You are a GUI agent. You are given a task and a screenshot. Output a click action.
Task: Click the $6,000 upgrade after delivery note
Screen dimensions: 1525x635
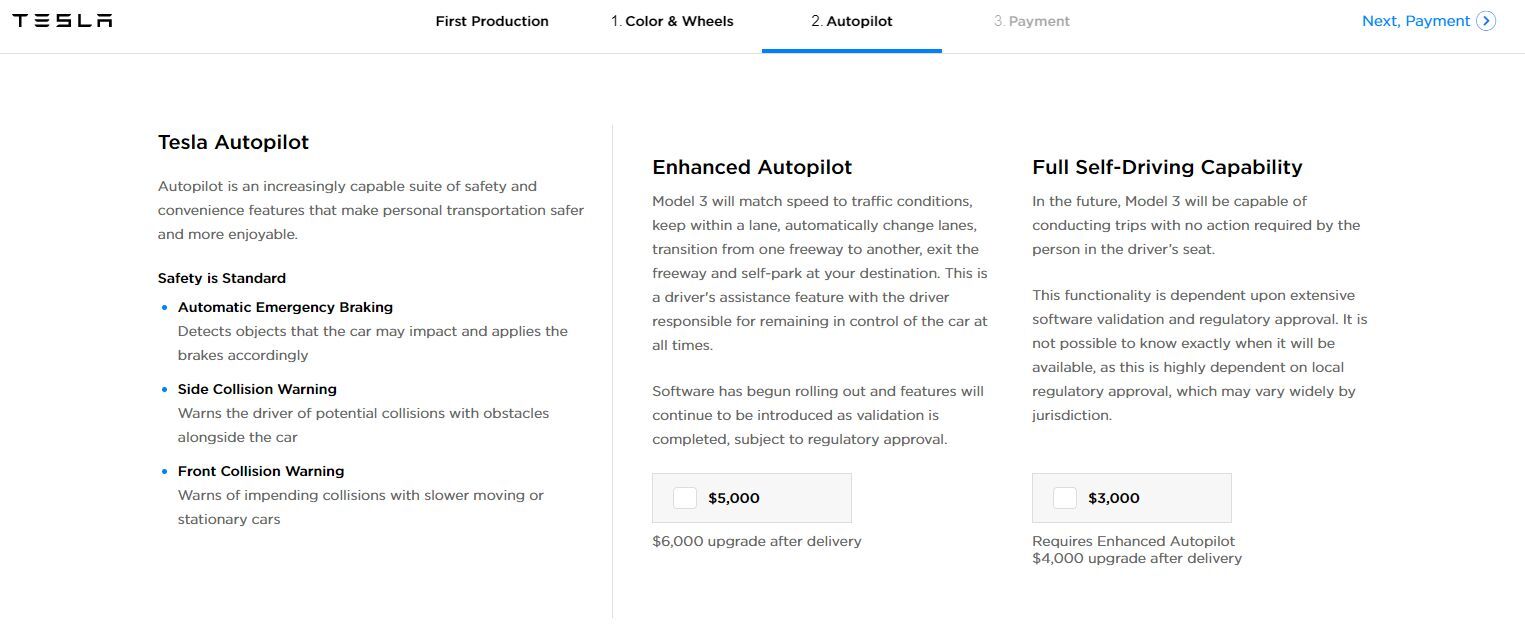(756, 541)
